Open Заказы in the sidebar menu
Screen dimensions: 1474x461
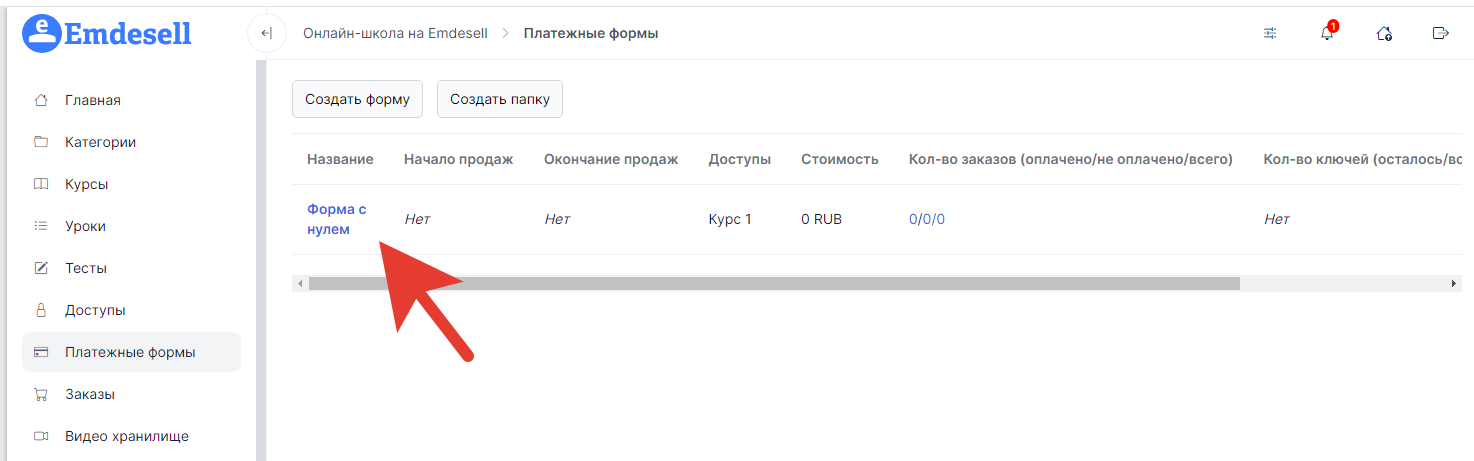click(x=89, y=394)
